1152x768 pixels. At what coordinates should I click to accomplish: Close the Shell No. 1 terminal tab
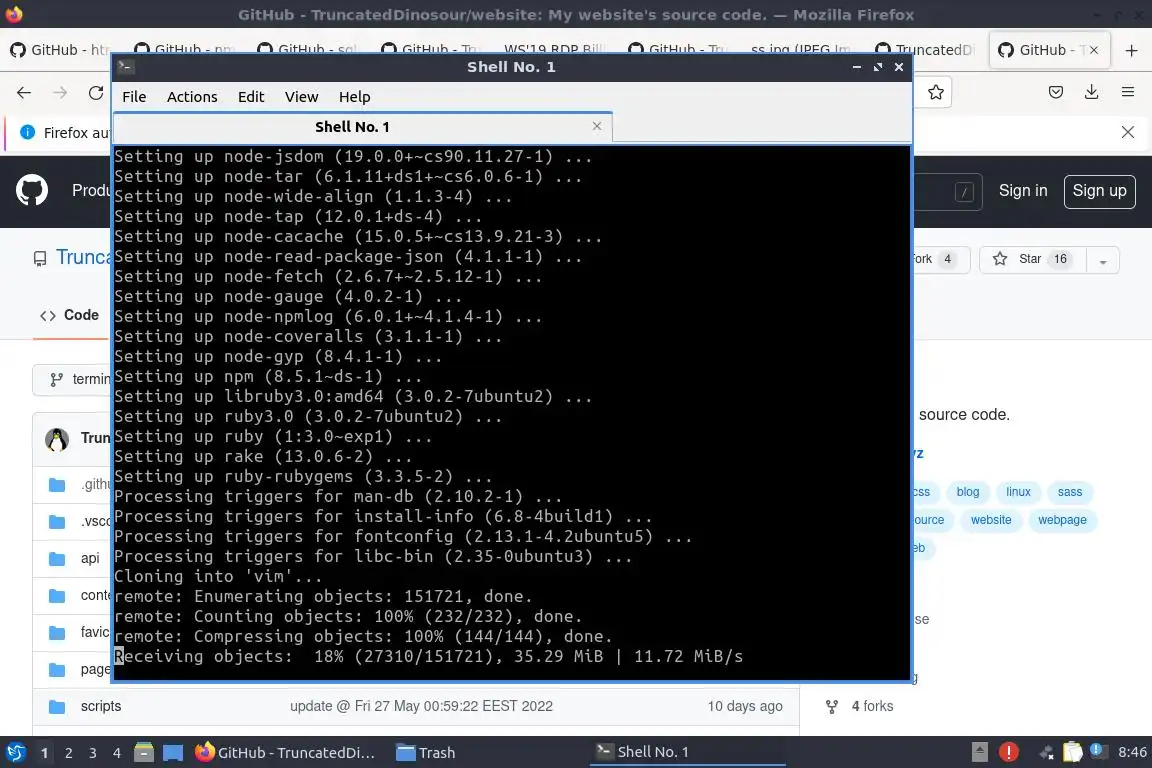(x=597, y=126)
